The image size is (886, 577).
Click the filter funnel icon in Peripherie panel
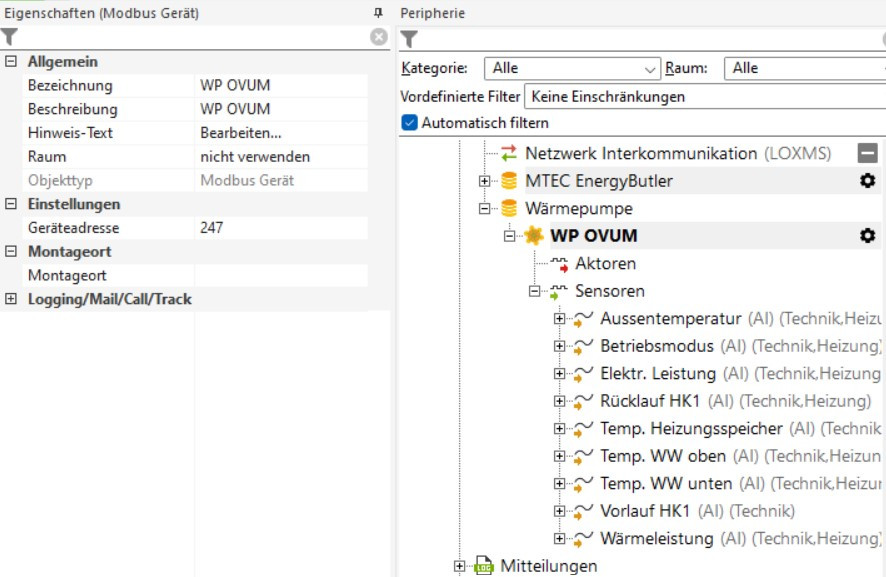pyautogui.click(x=409, y=40)
